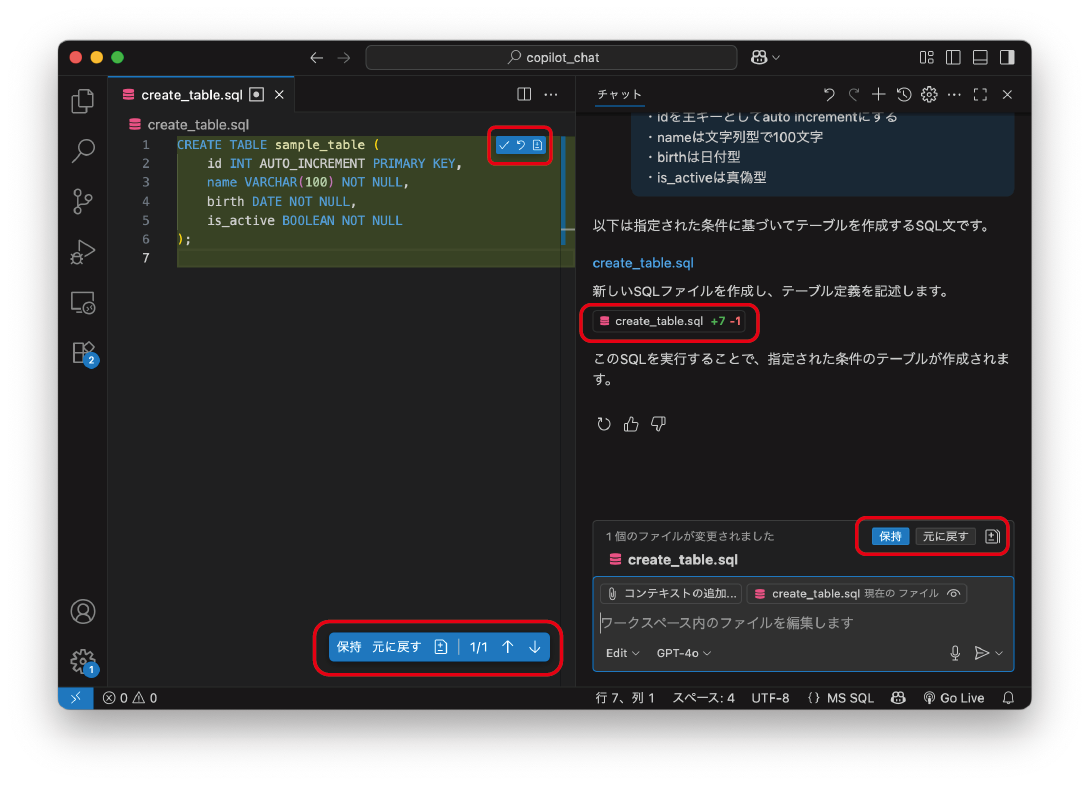Accept inline change with checkmark icon
The width and height of the screenshot is (1090, 787).
pyautogui.click(x=504, y=145)
